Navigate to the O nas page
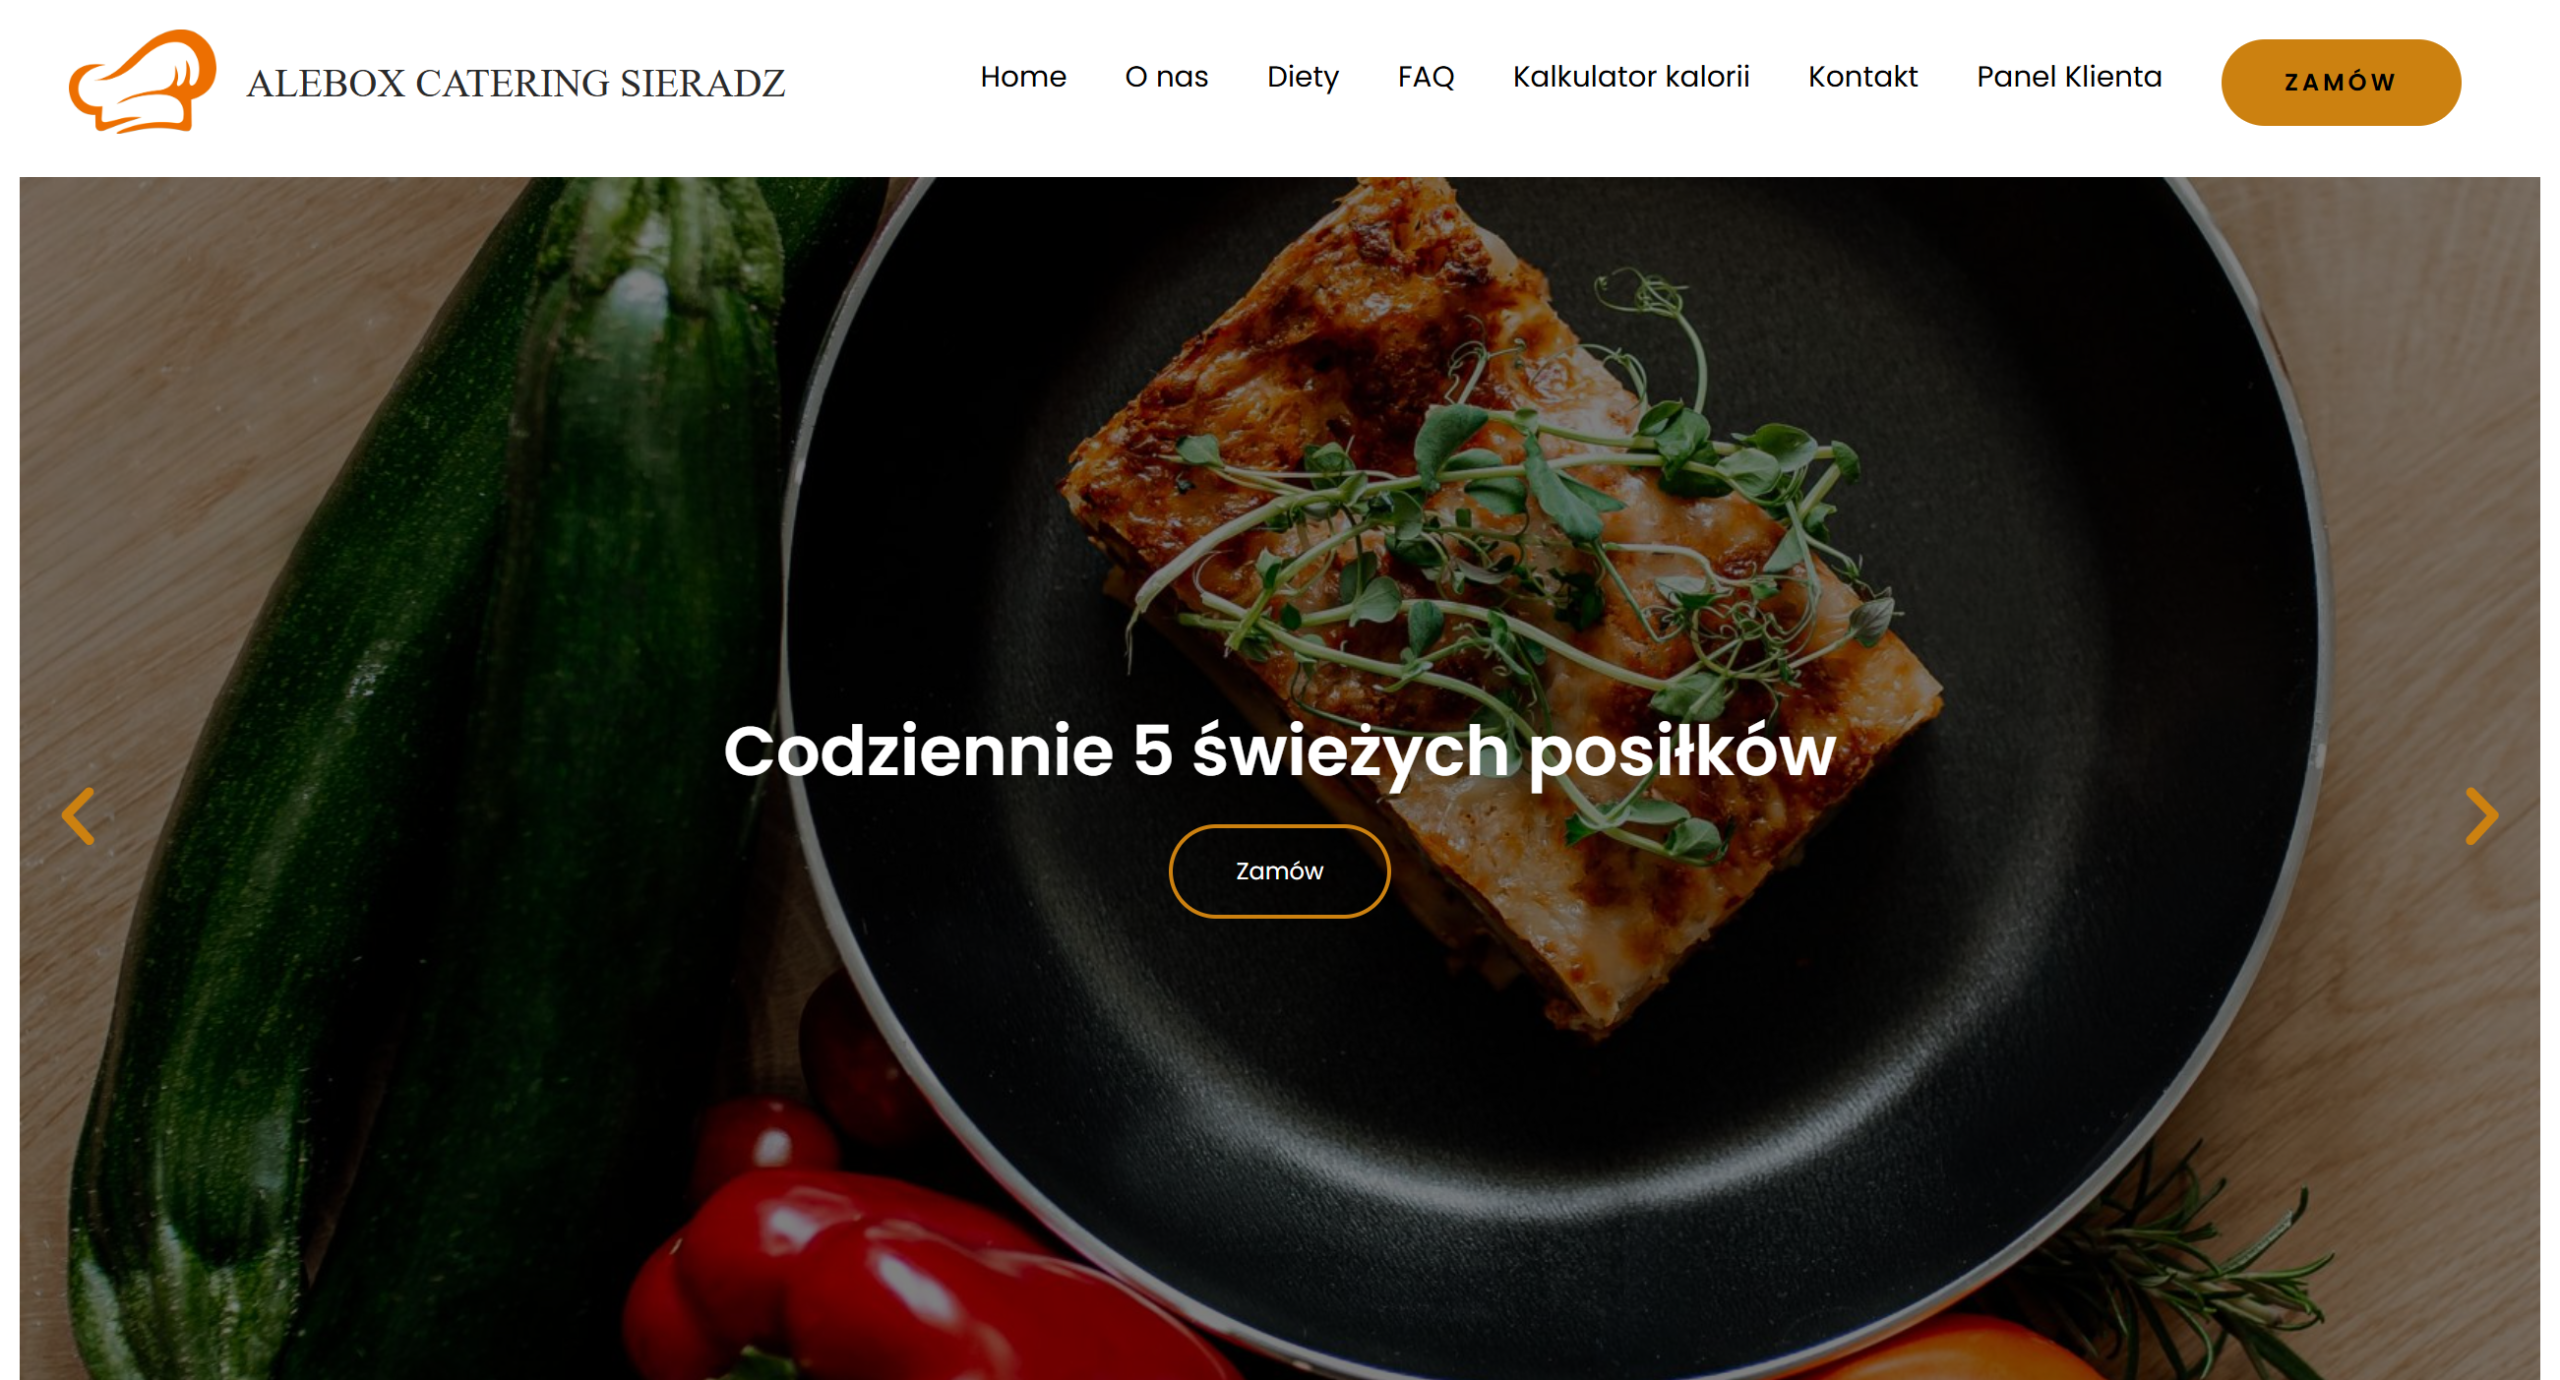Screen dimensions: 2560x1380 (x=1166, y=77)
